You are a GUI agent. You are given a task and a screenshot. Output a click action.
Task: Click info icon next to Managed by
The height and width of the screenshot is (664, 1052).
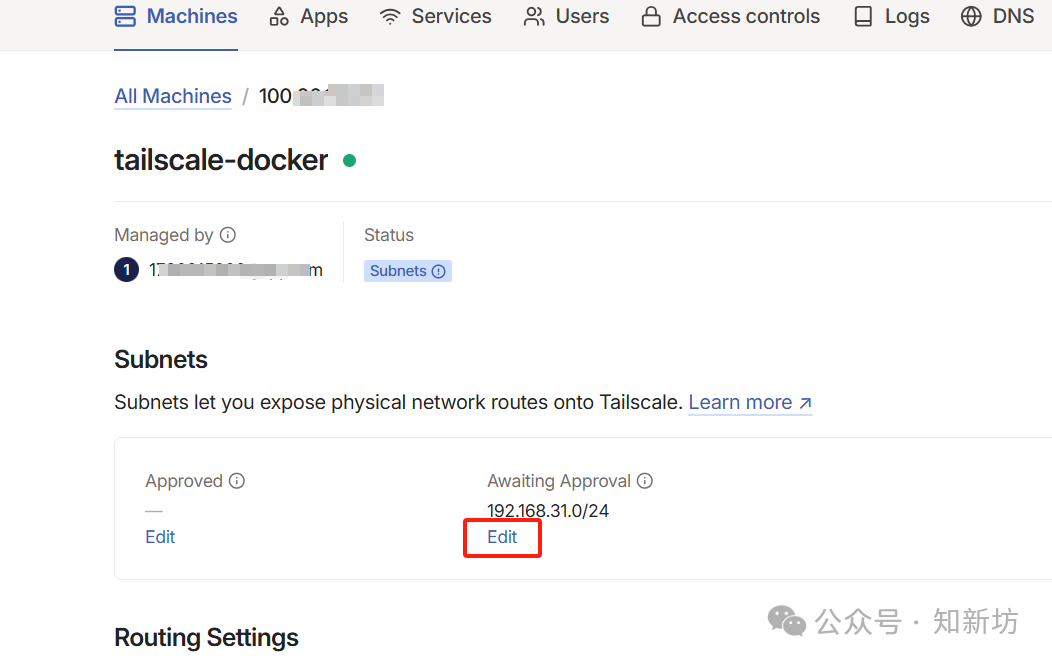pyautogui.click(x=228, y=235)
